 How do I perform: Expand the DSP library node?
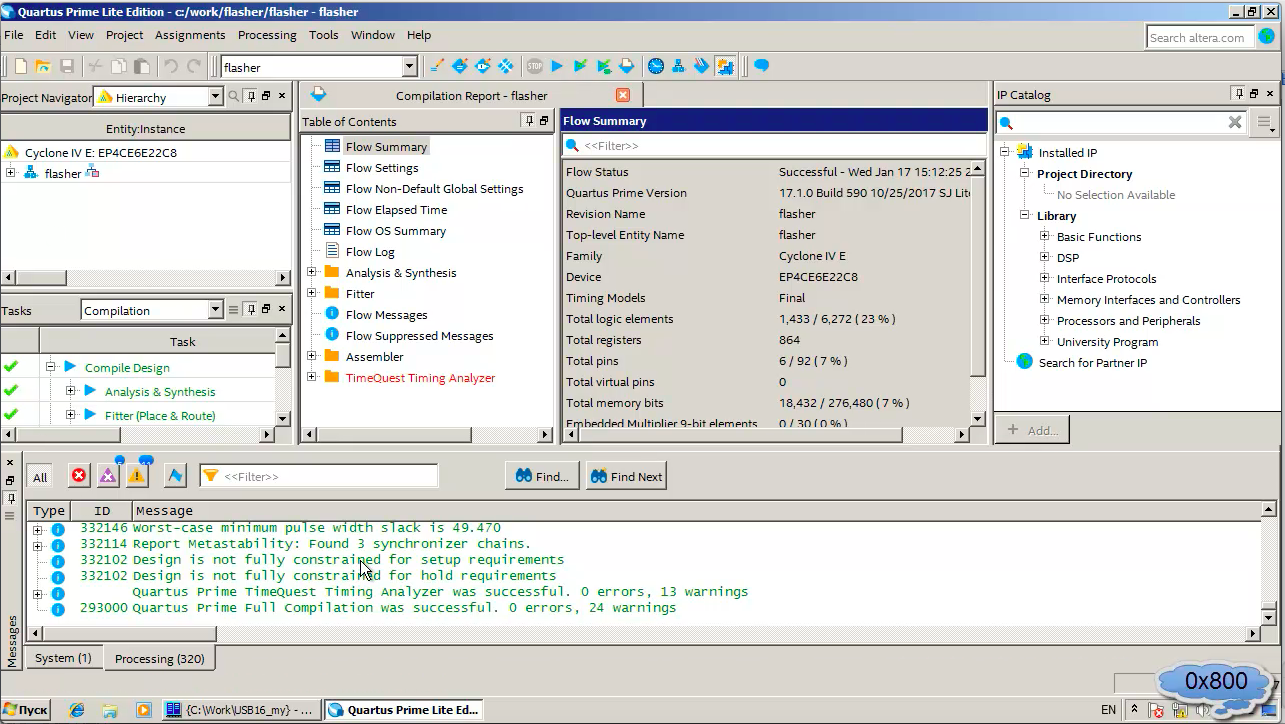(1044, 258)
